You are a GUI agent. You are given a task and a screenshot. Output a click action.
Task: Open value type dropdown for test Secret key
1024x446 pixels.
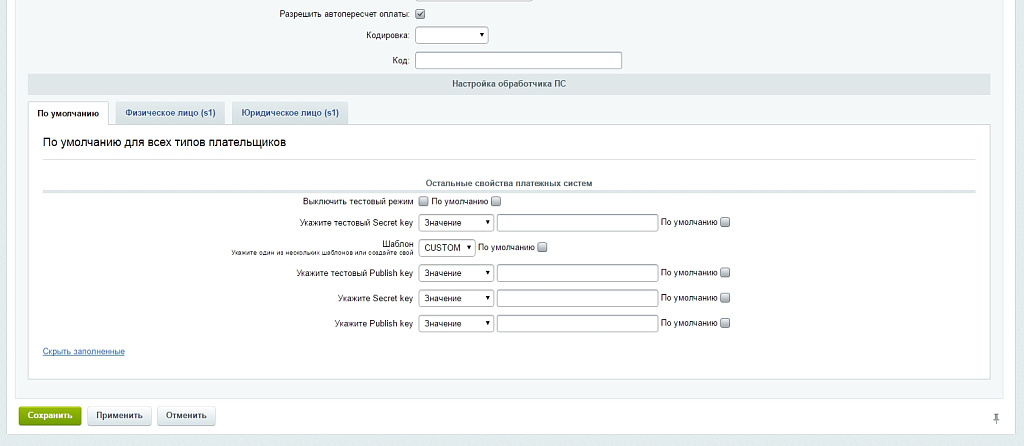456,222
